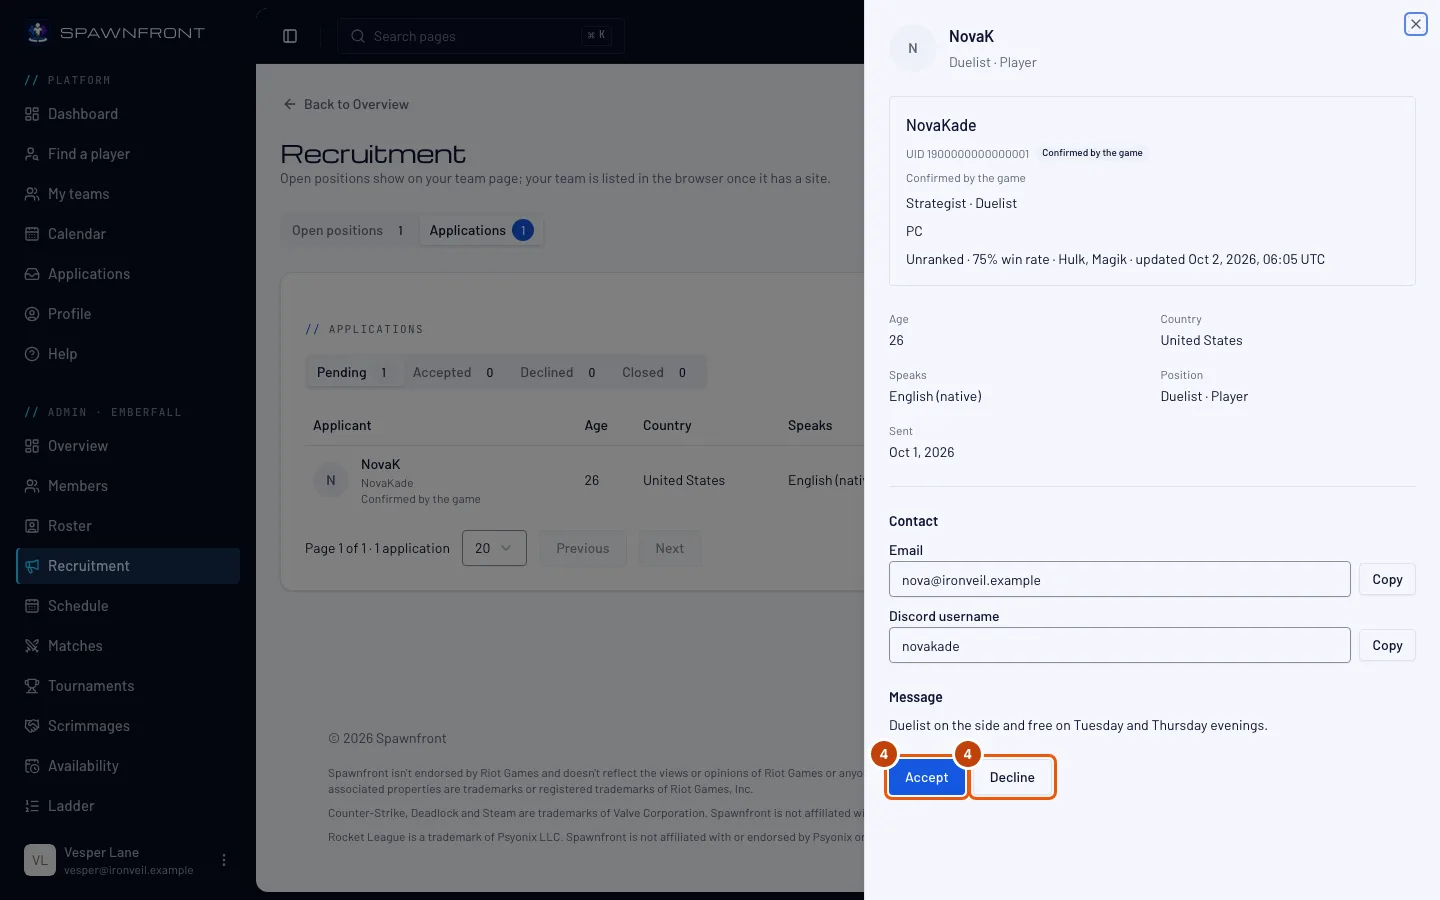Image resolution: width=1440 pixels, height=900 pixels.
Task: Click the Recruitment megaphone icon
Action: pyautogui.click(x=32, y=566)
